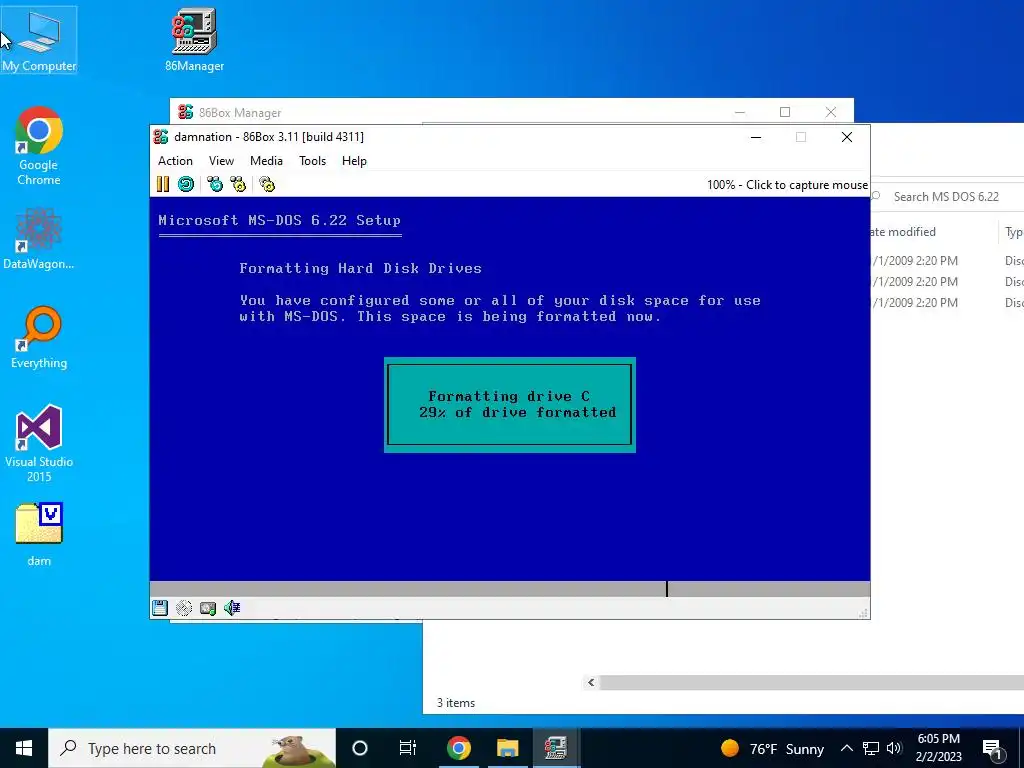Open the Tools menu
1024x768 pixels.
point(312,161)
